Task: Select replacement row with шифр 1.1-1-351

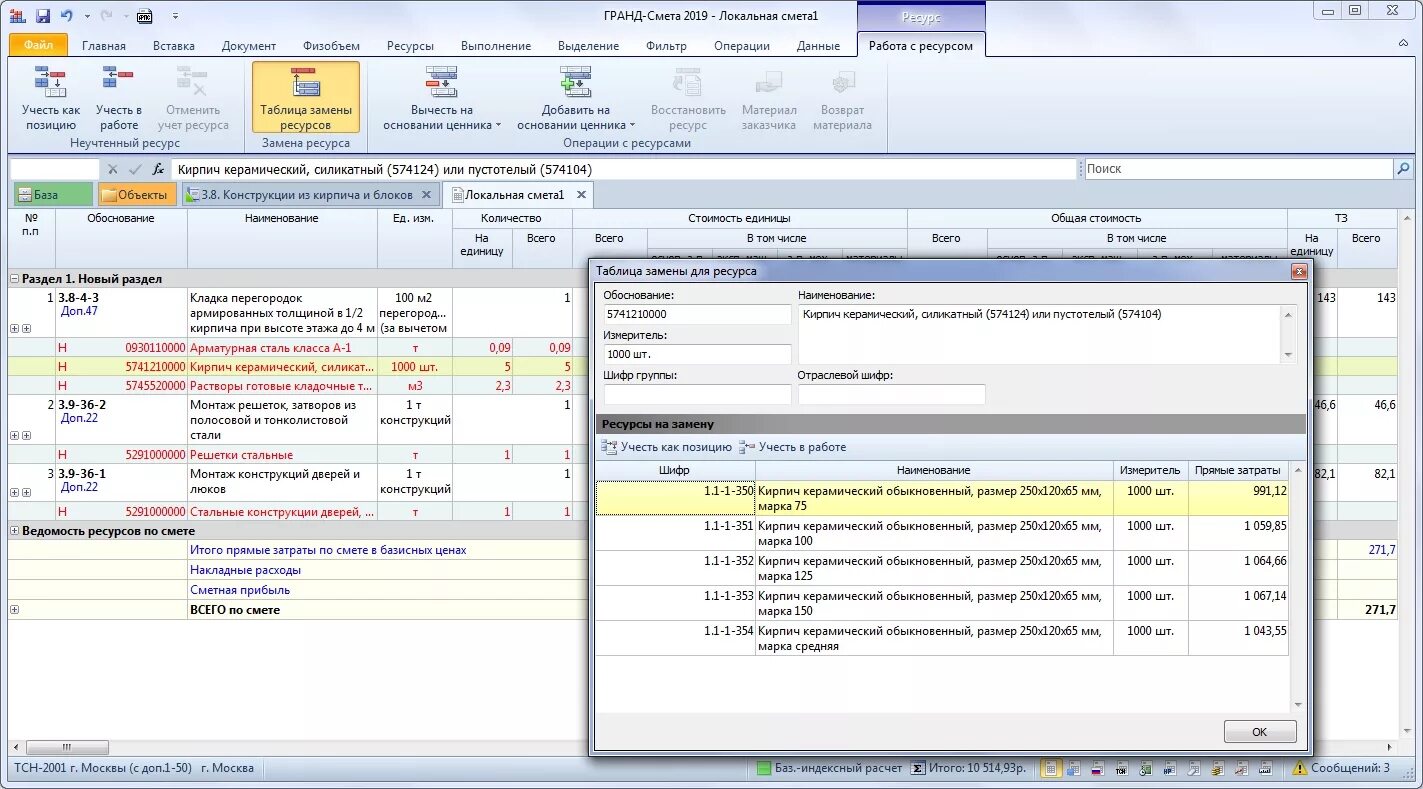Action: pos(942,533)
